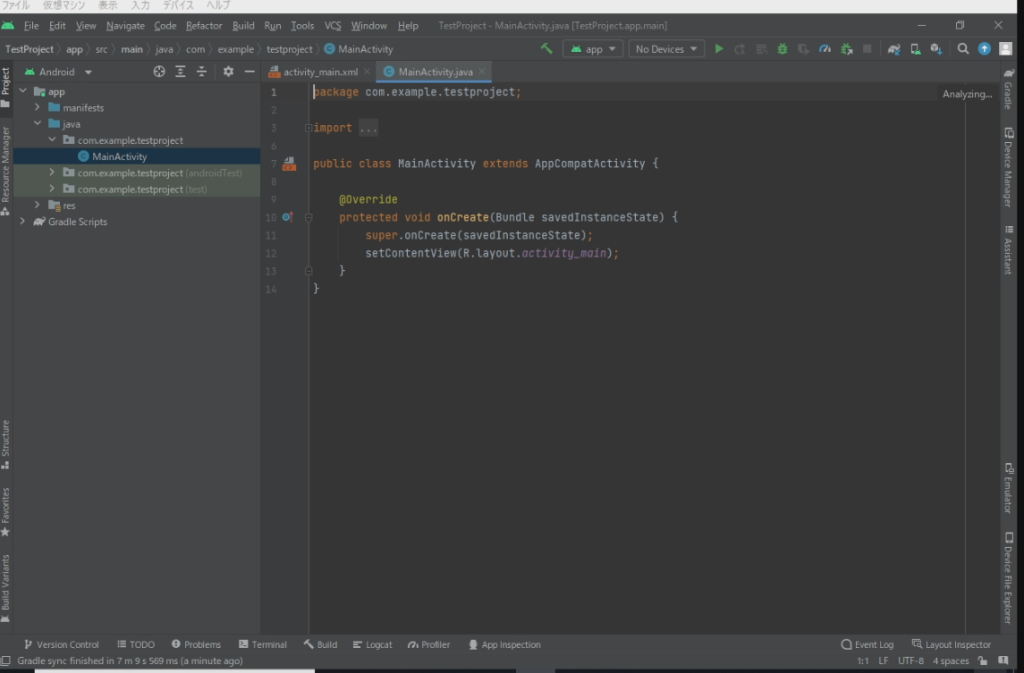Screen dimensions: 1024x673
Task: Open the app run configuration dropdown
Action: pyautogui.click(x=593, y=49)
